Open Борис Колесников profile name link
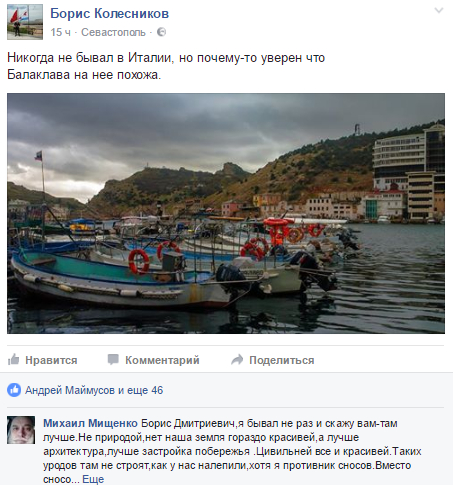The width and height of the screenshot is (453, 485). pos(109,14)
